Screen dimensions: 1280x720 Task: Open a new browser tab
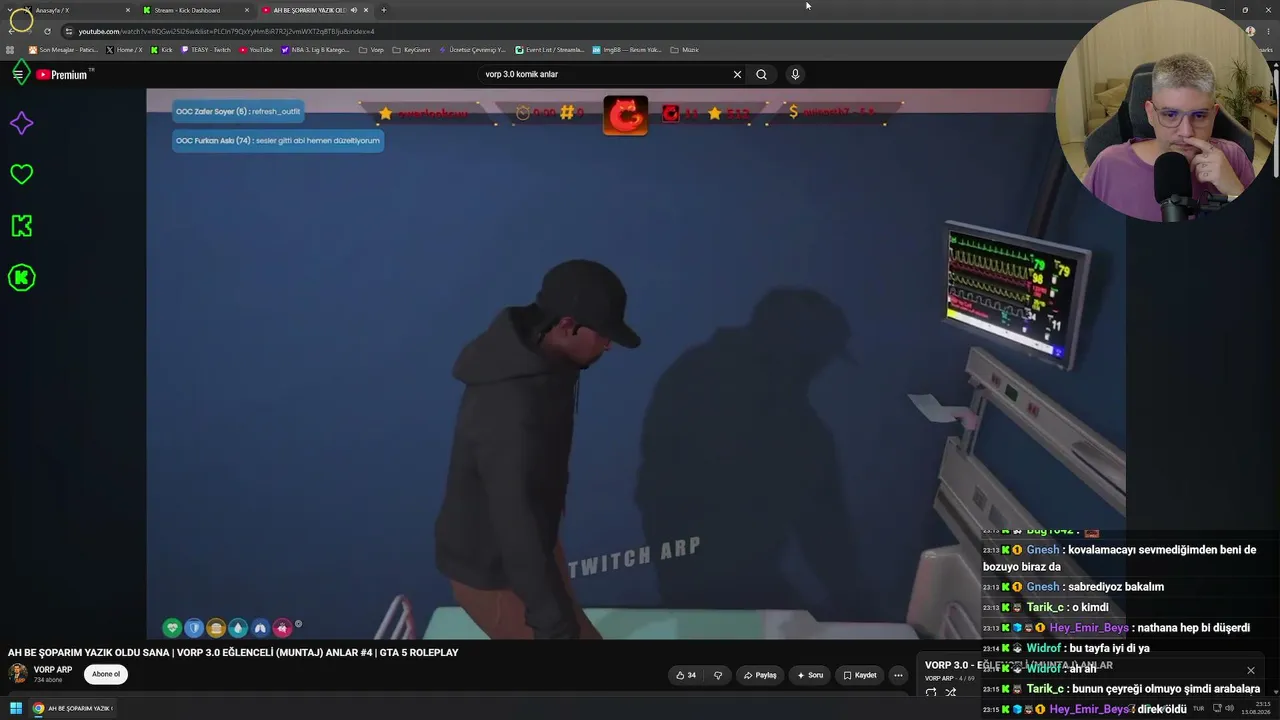click(384, 10)
